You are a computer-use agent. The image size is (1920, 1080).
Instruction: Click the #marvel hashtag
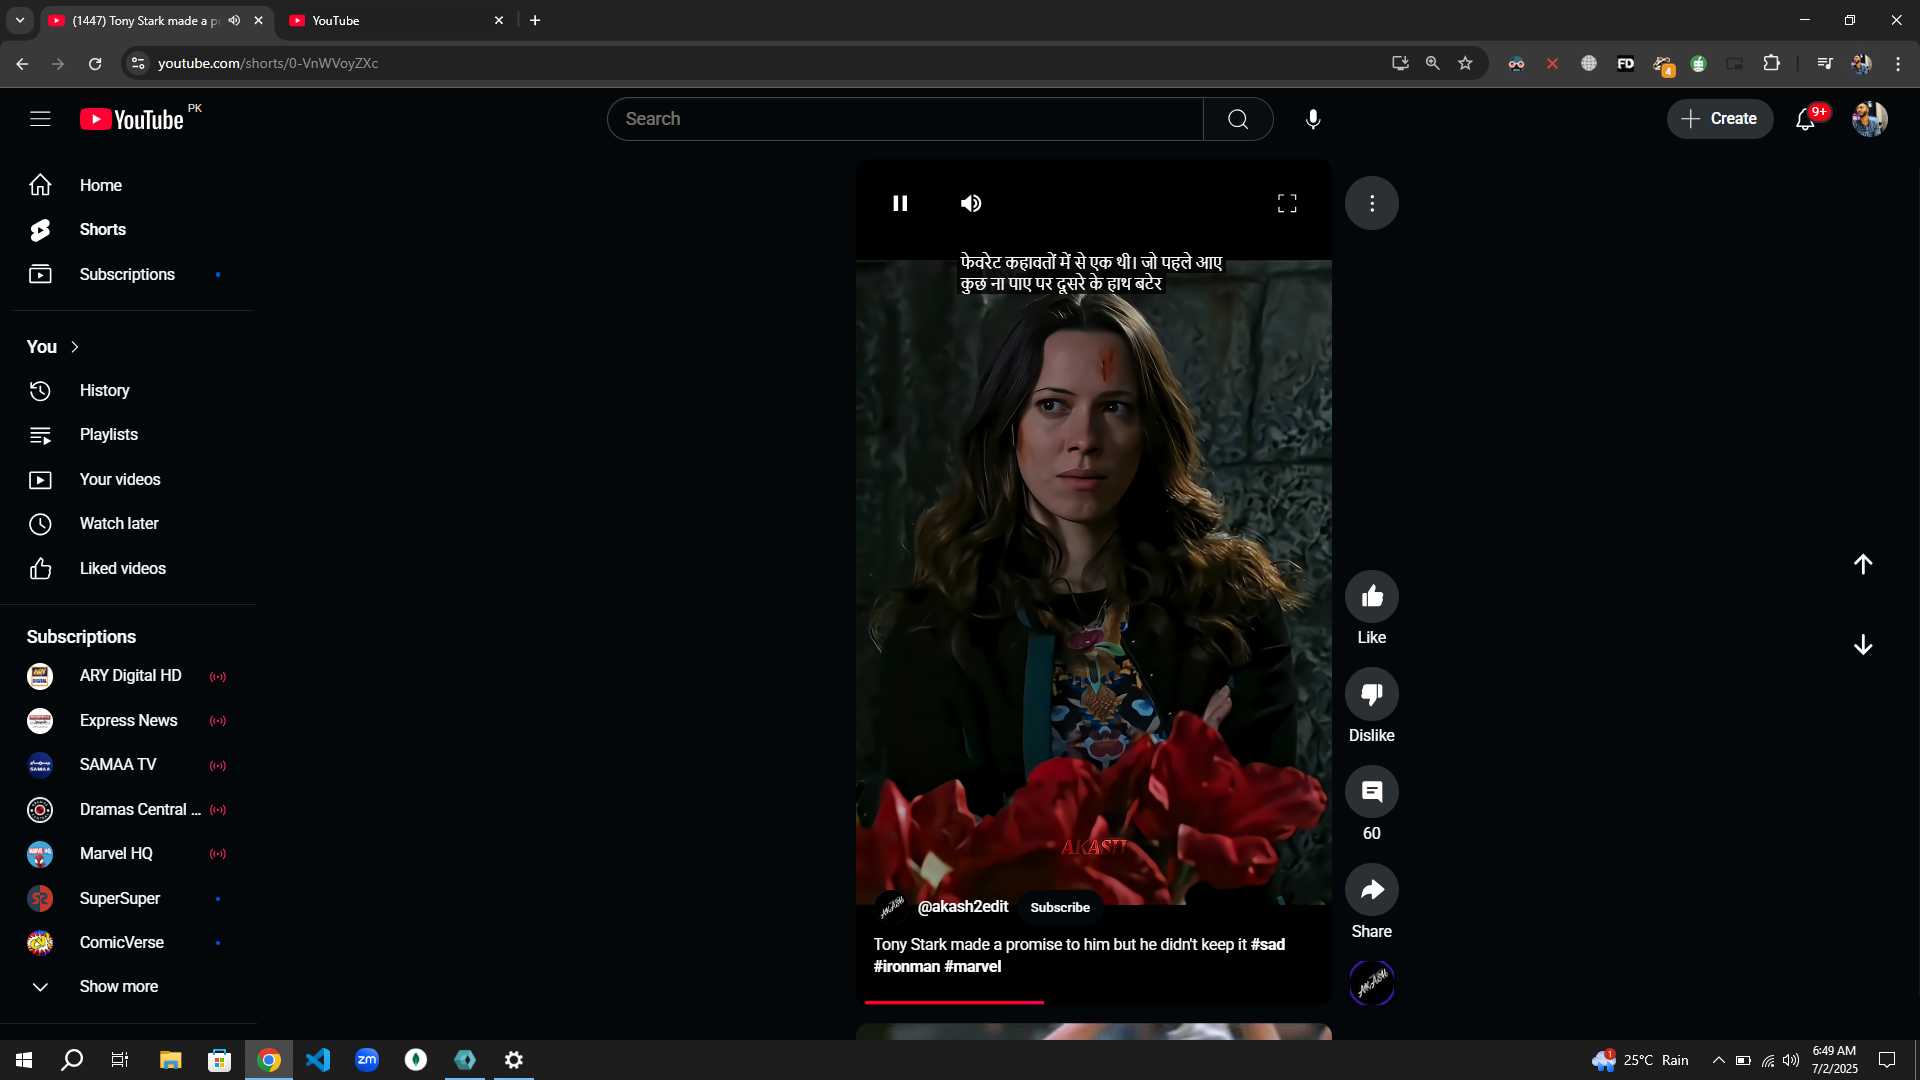point(973,966)
